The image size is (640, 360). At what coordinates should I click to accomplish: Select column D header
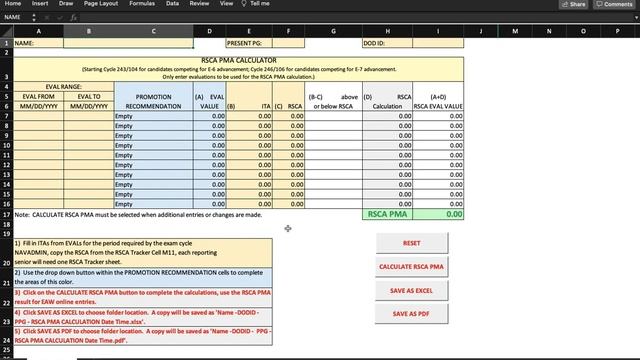click(x=209, y=31)
